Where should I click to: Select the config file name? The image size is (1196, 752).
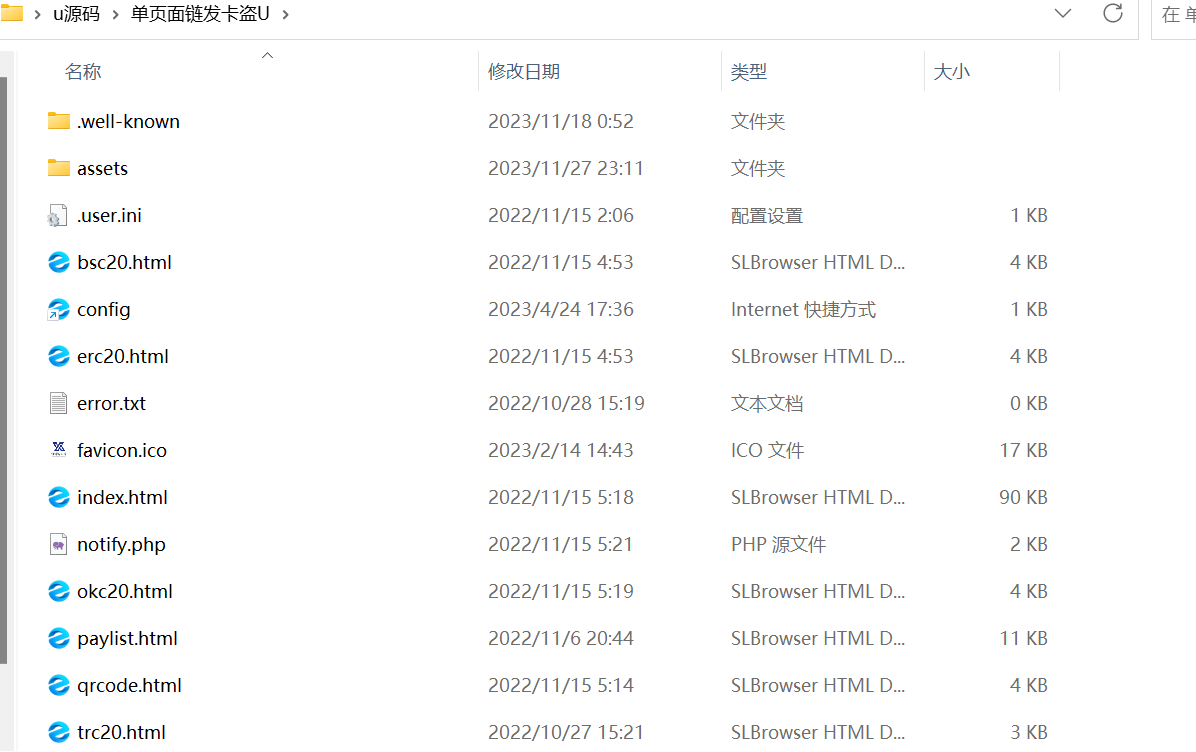(x=104, y=310)
